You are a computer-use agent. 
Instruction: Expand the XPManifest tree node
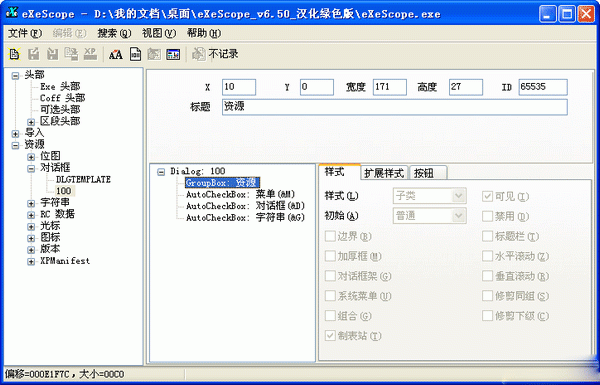point(31,261)
